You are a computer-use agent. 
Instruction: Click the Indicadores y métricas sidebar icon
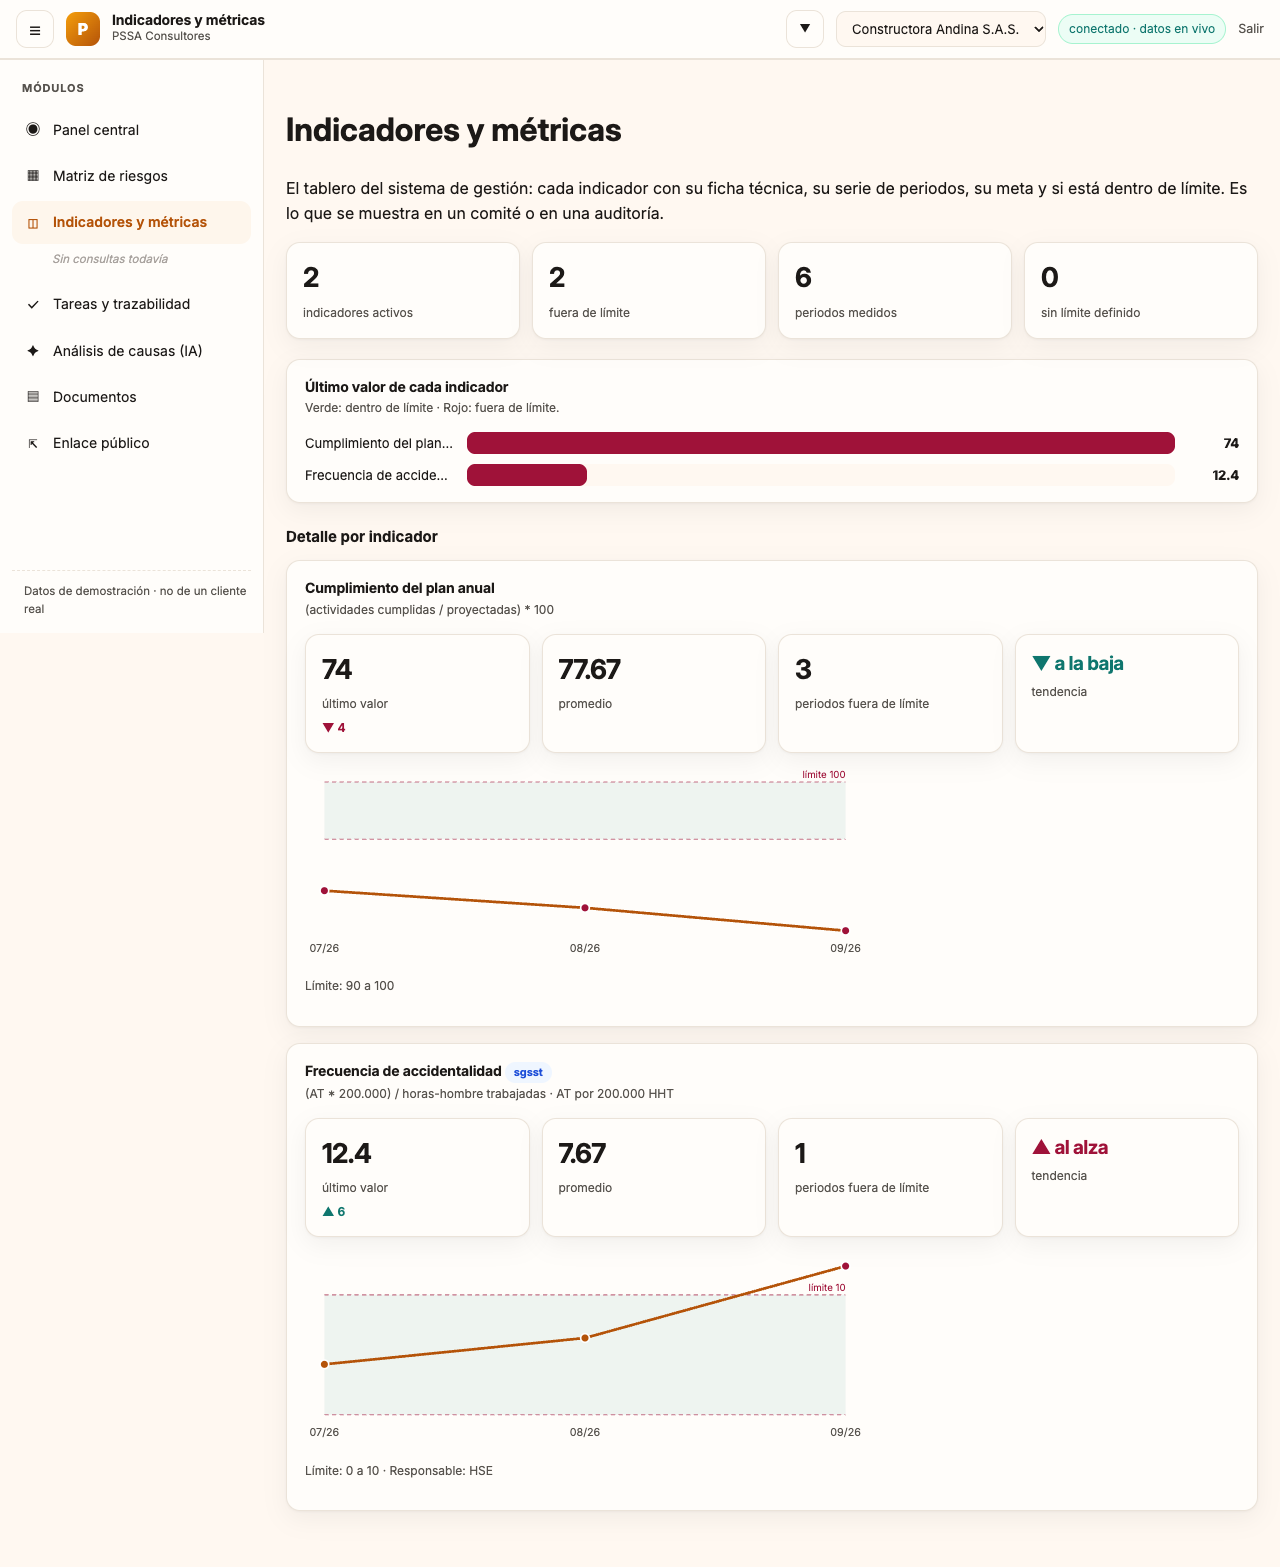[33, 222]
